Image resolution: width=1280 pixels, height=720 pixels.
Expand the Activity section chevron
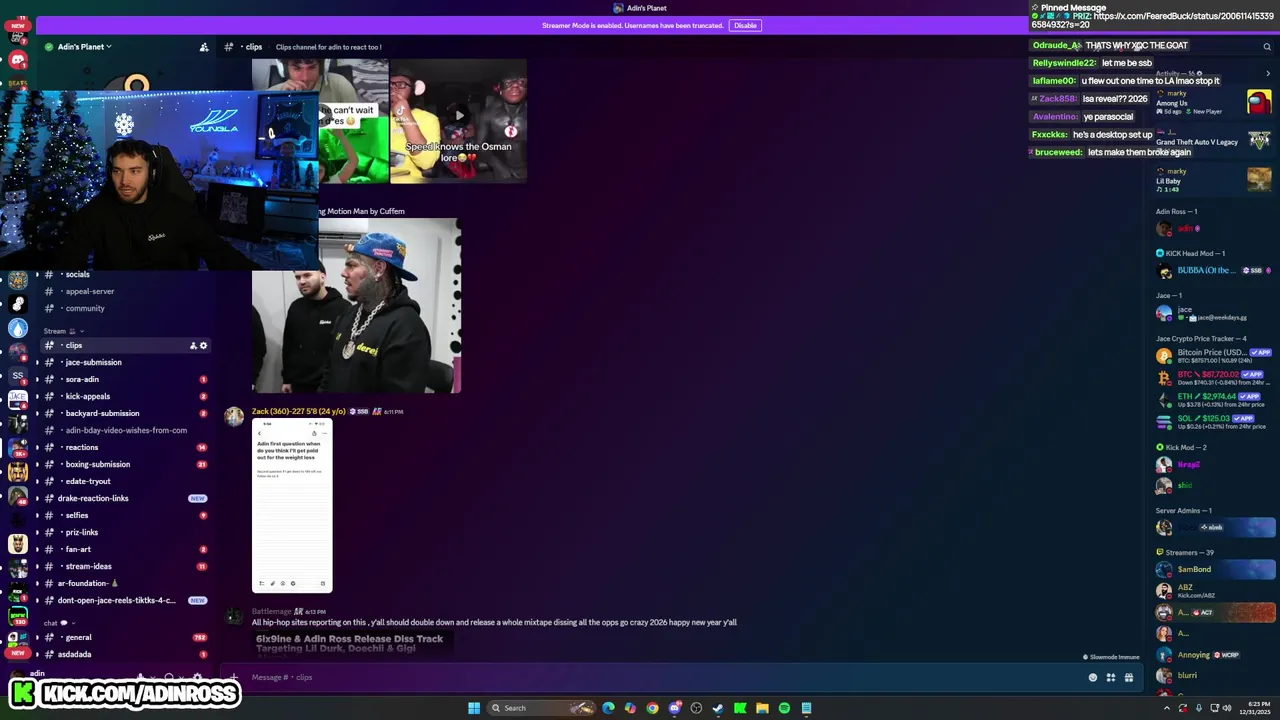[x=1268, y=73]
